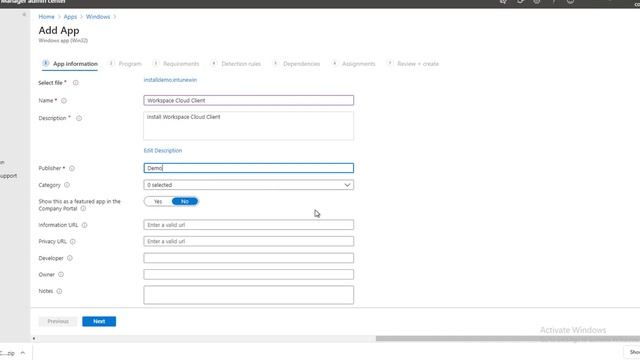Click the Publisher info icon
The width and height of the screenshot is (640, 360).
pos(72,169)
